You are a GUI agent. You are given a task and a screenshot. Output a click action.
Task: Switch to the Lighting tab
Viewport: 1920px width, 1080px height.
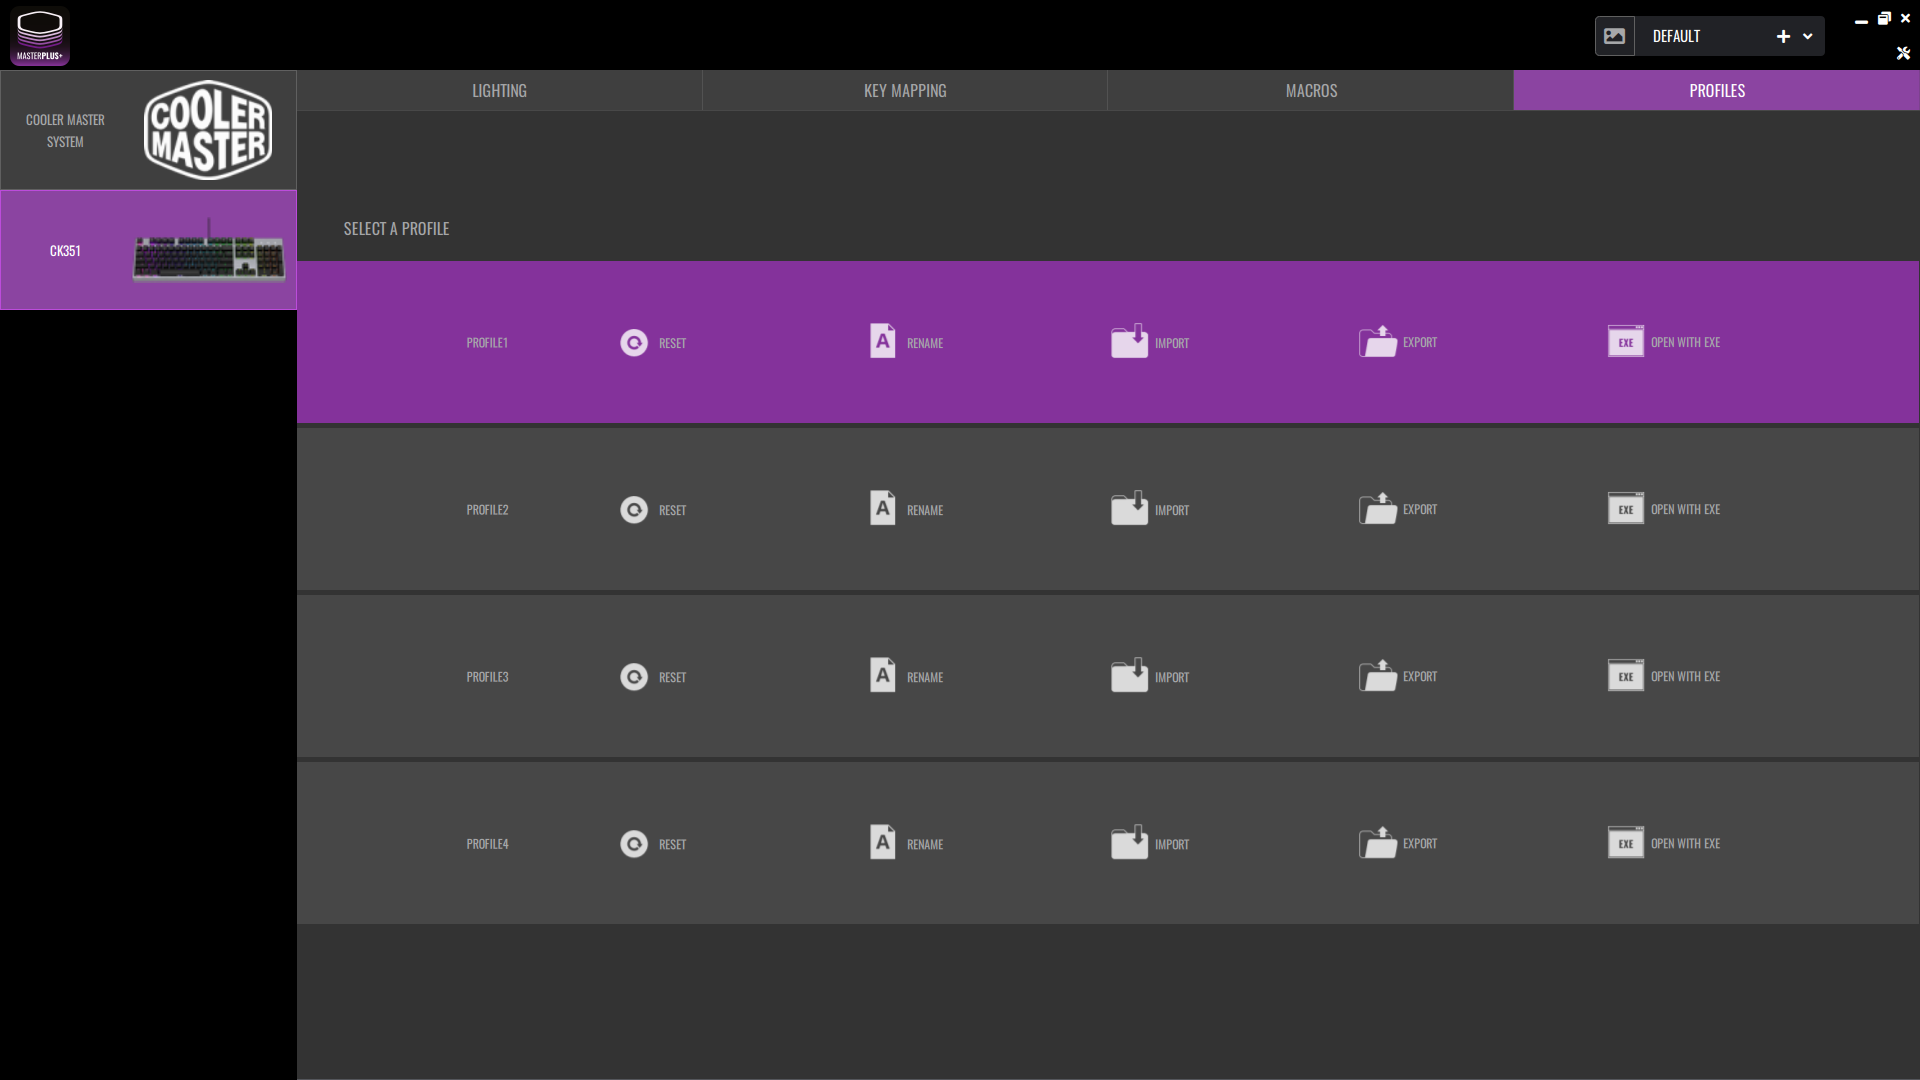[x=499, y=91]
